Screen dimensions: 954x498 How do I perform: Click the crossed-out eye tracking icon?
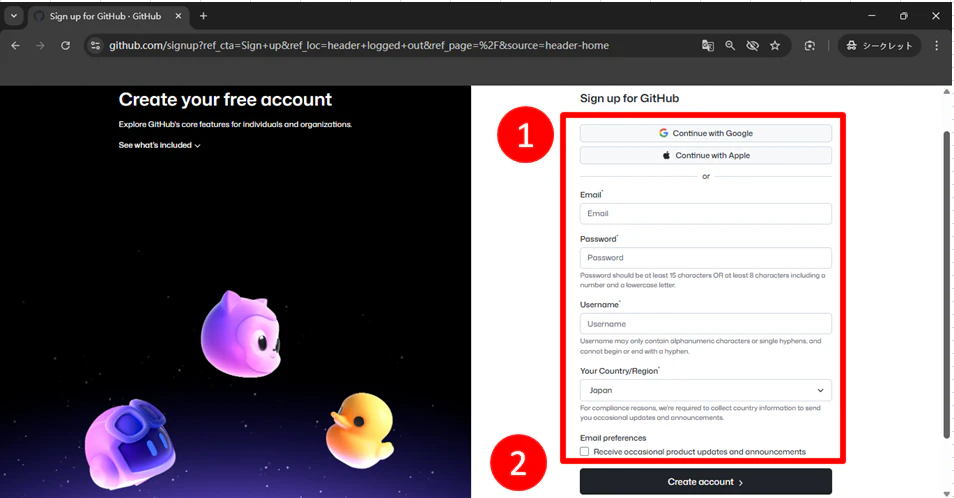coord(753,46)
